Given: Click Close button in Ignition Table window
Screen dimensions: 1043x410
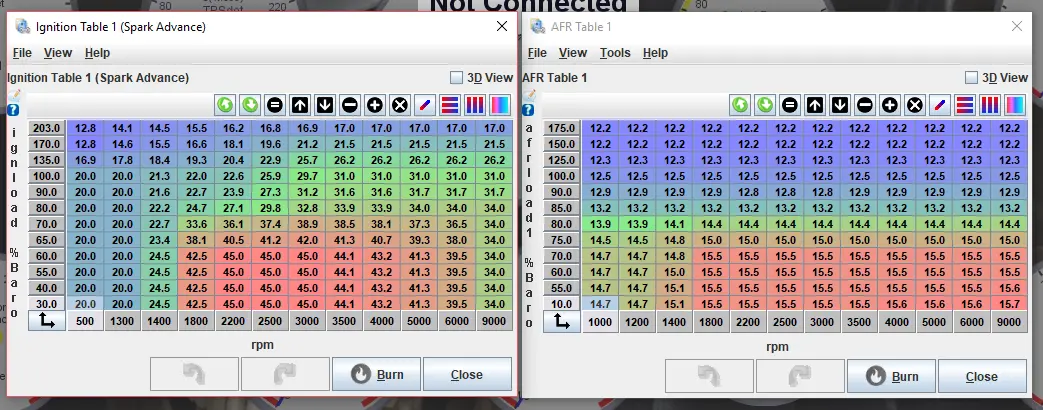Looking at the screenshot, I should (467, 374).
